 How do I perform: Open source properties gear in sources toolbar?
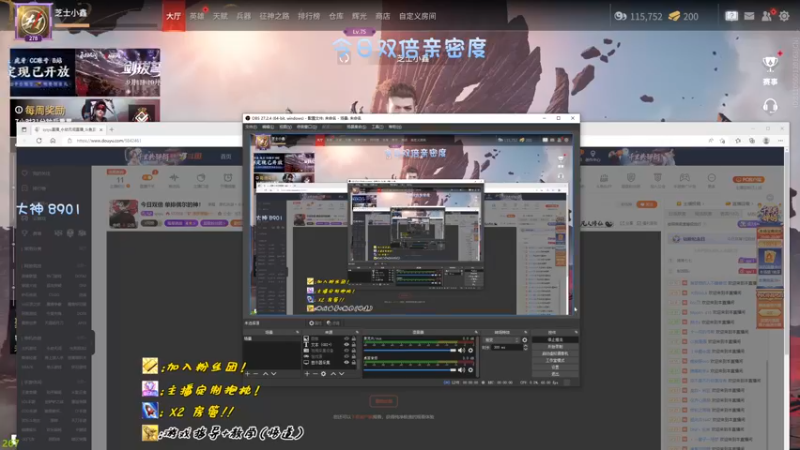click(x=323, y=373)
